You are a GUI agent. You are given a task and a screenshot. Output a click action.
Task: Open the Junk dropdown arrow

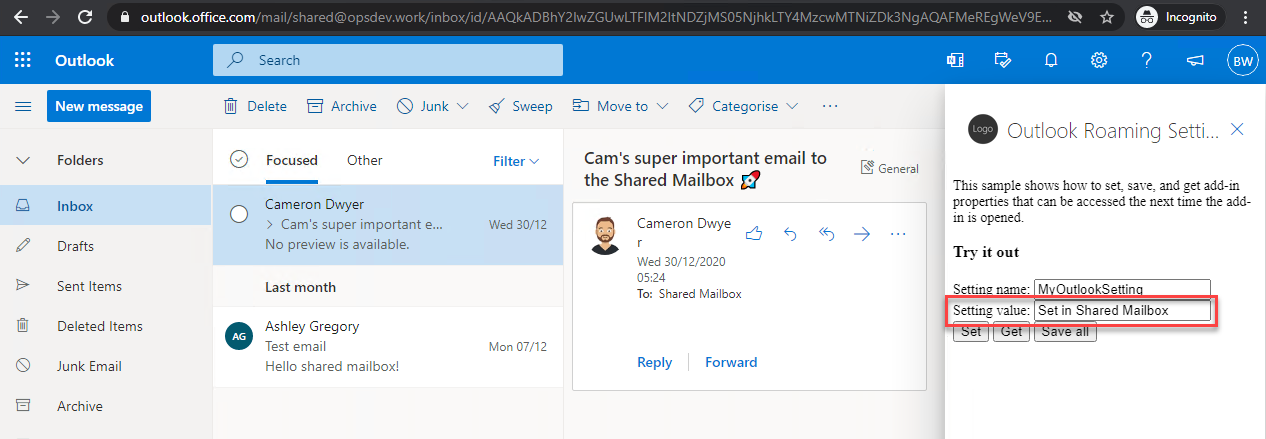[x=463, y=107]
